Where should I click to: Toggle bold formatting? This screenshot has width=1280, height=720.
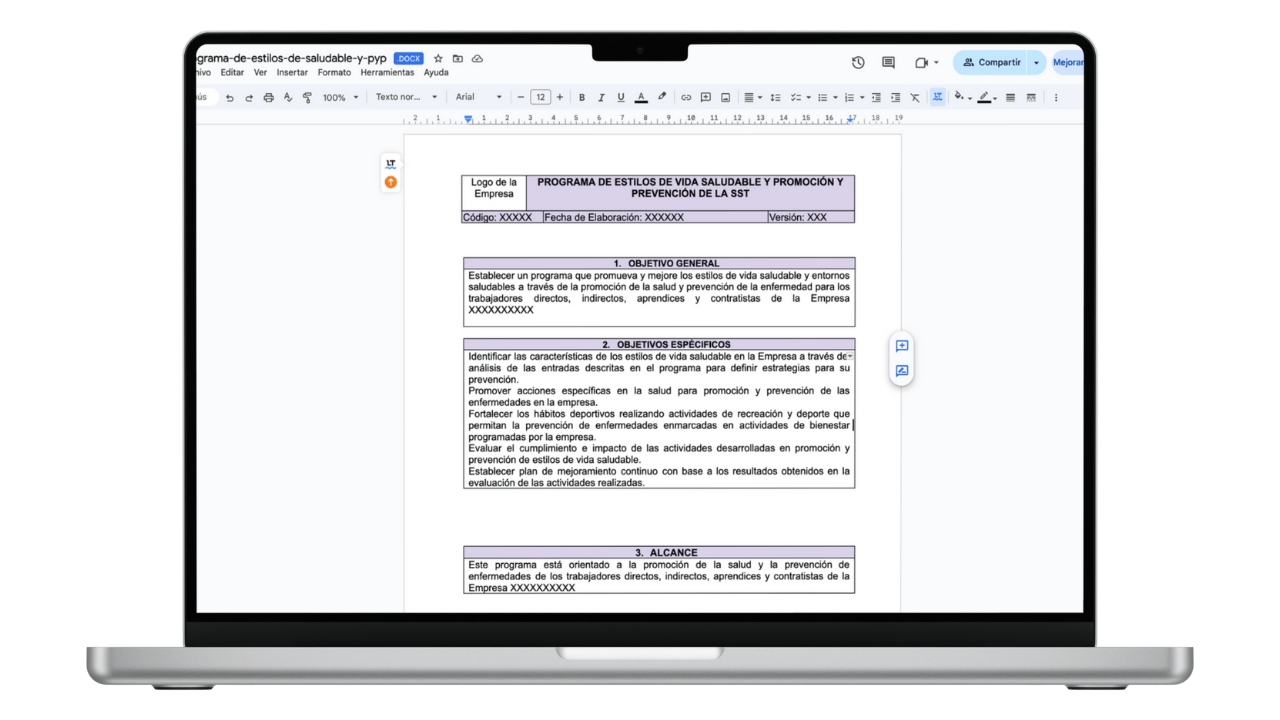pyautogui.click(x=582, y=97)
